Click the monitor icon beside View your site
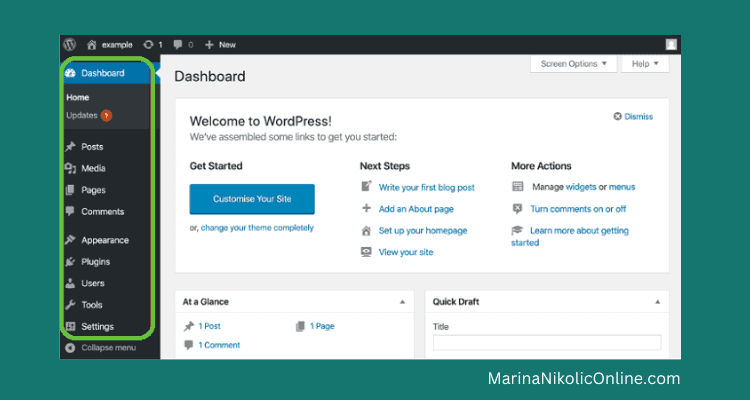This screenshot has height=400, width=750. pos(366,252)
